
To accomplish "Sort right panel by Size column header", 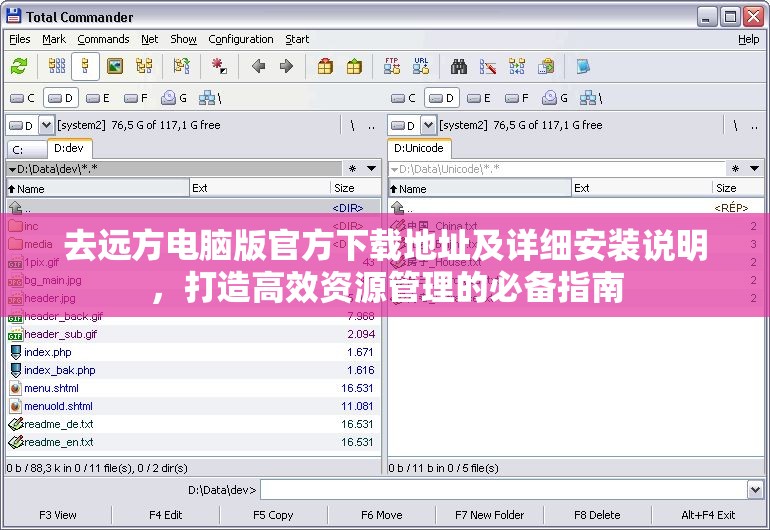I will (738, 189).
